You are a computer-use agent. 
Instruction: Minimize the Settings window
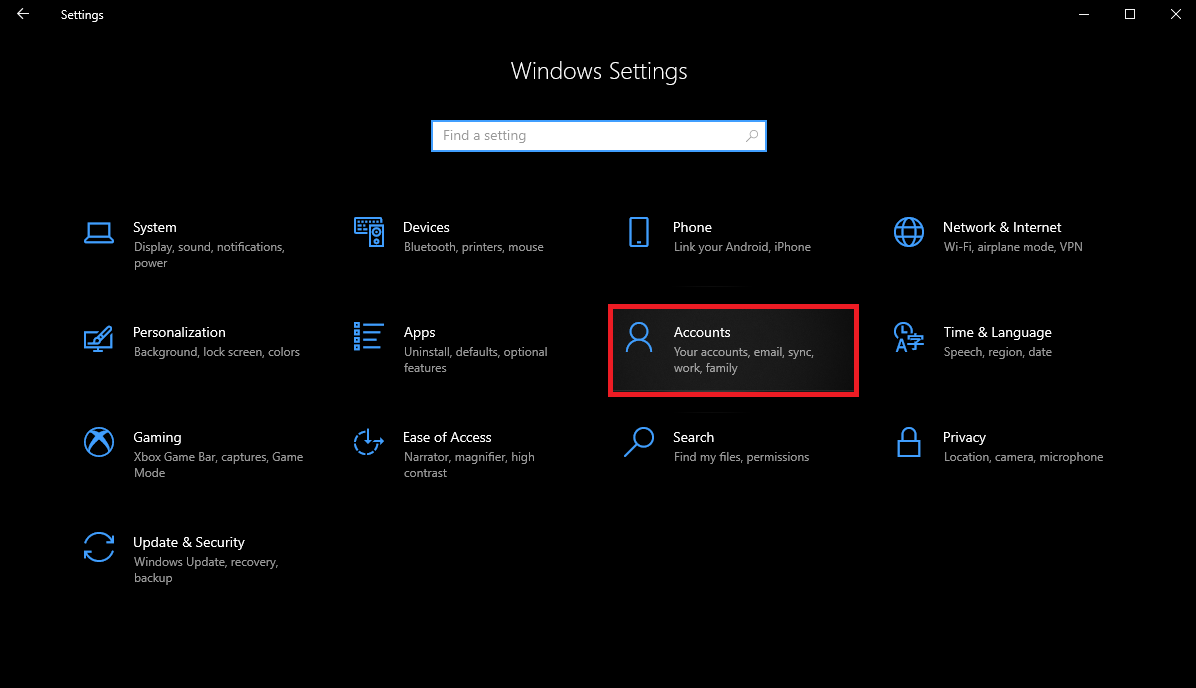pos(1084,14)
